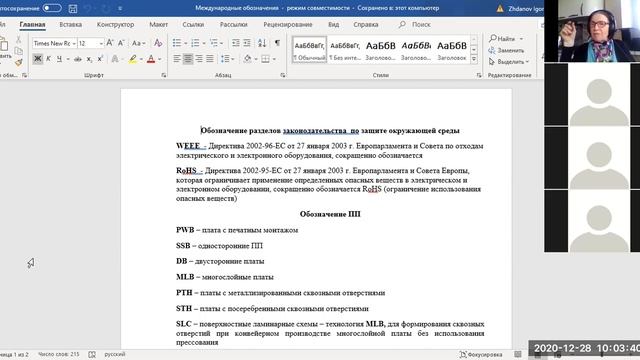Open the Ссылки tab
640x360 pixels.
193,24
